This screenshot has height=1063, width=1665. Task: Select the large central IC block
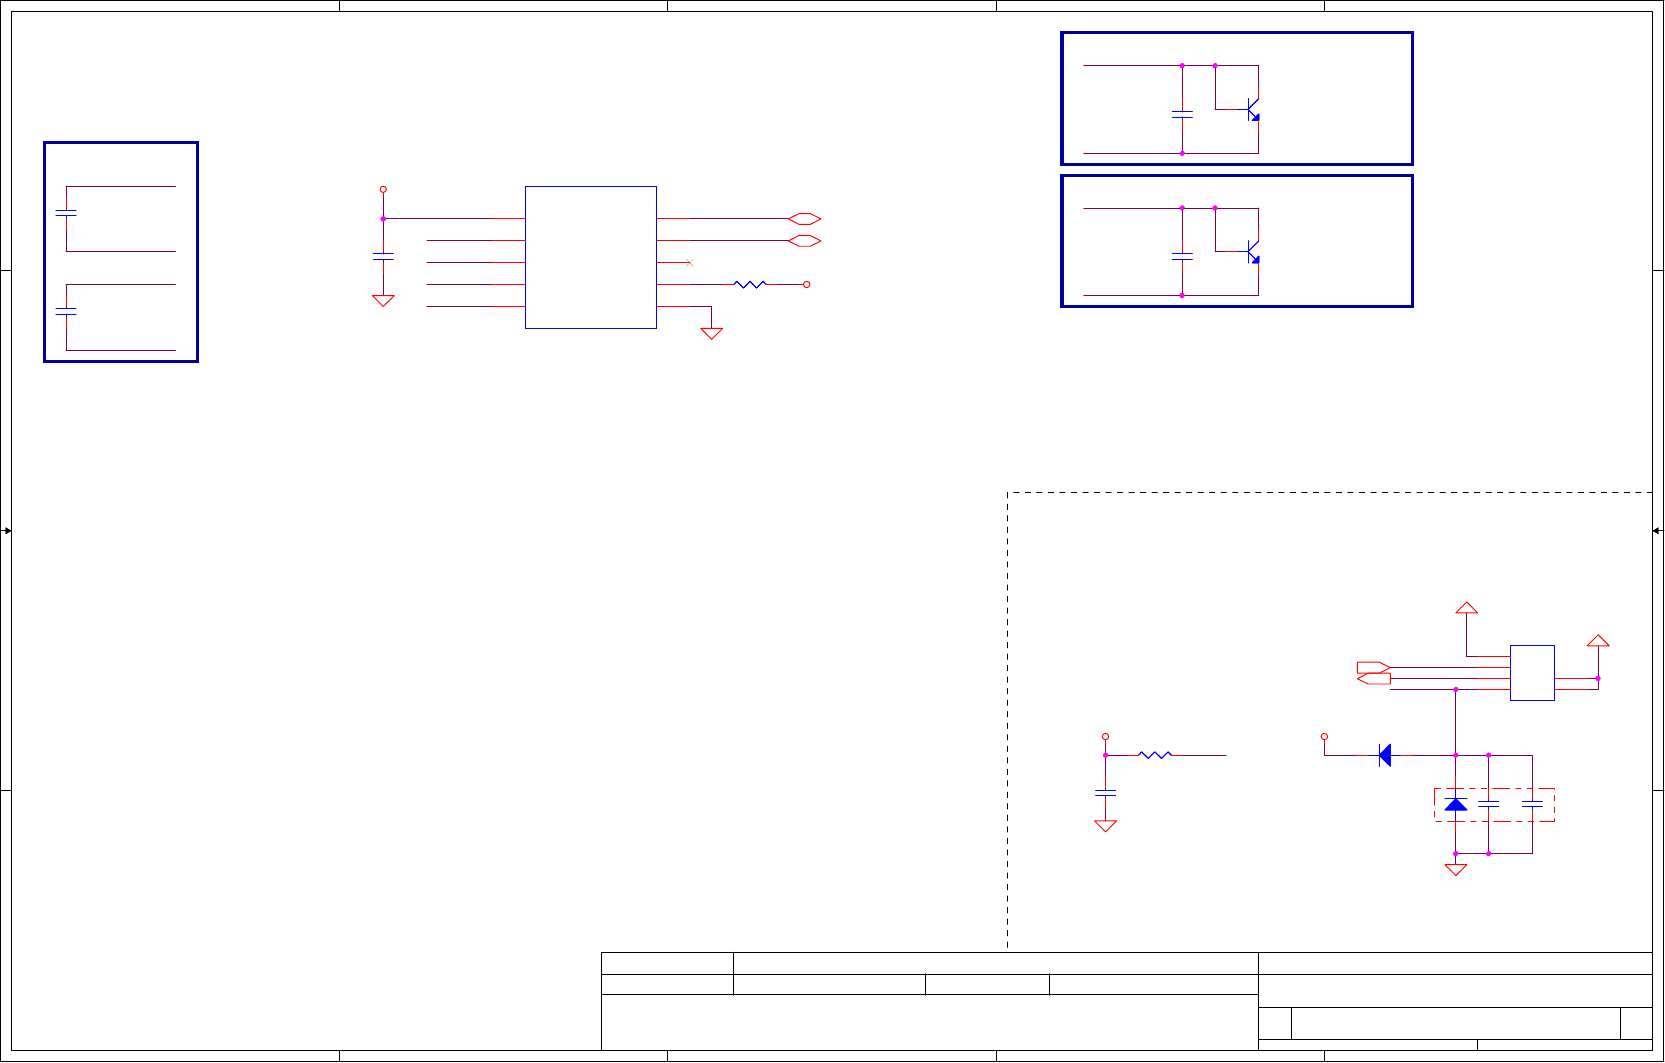pos(591,257)
